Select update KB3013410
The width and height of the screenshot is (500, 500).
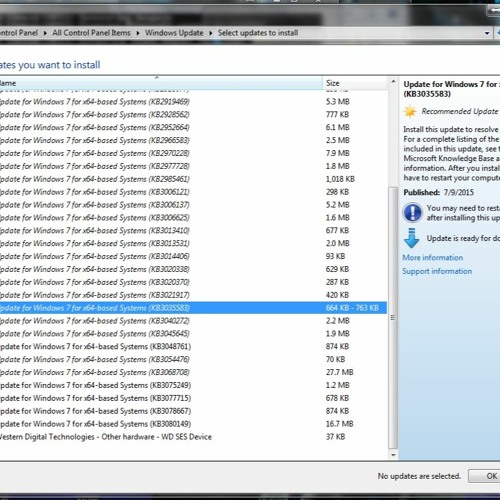pyautogui.click(x=193, y=231)
